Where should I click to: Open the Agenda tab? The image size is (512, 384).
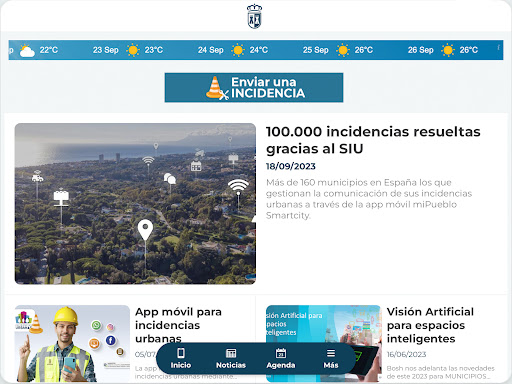click(281, 358)
